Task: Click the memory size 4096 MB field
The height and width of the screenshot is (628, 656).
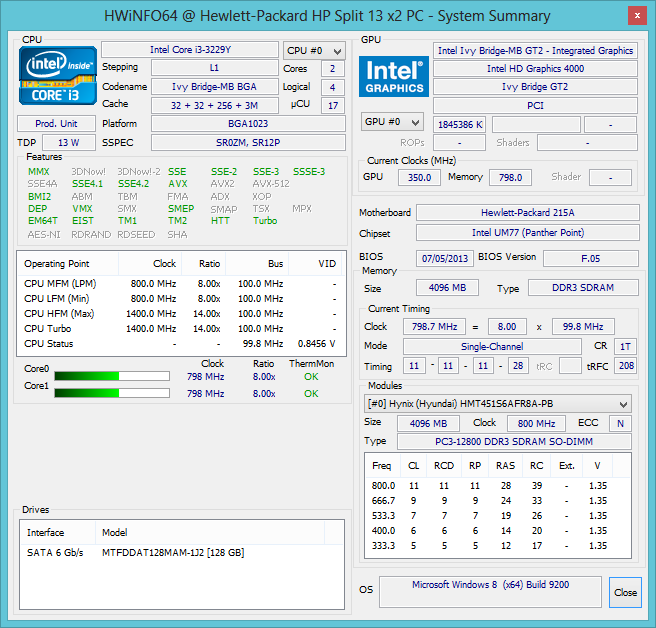Action: pyautogui.click(x=447, y=288)
